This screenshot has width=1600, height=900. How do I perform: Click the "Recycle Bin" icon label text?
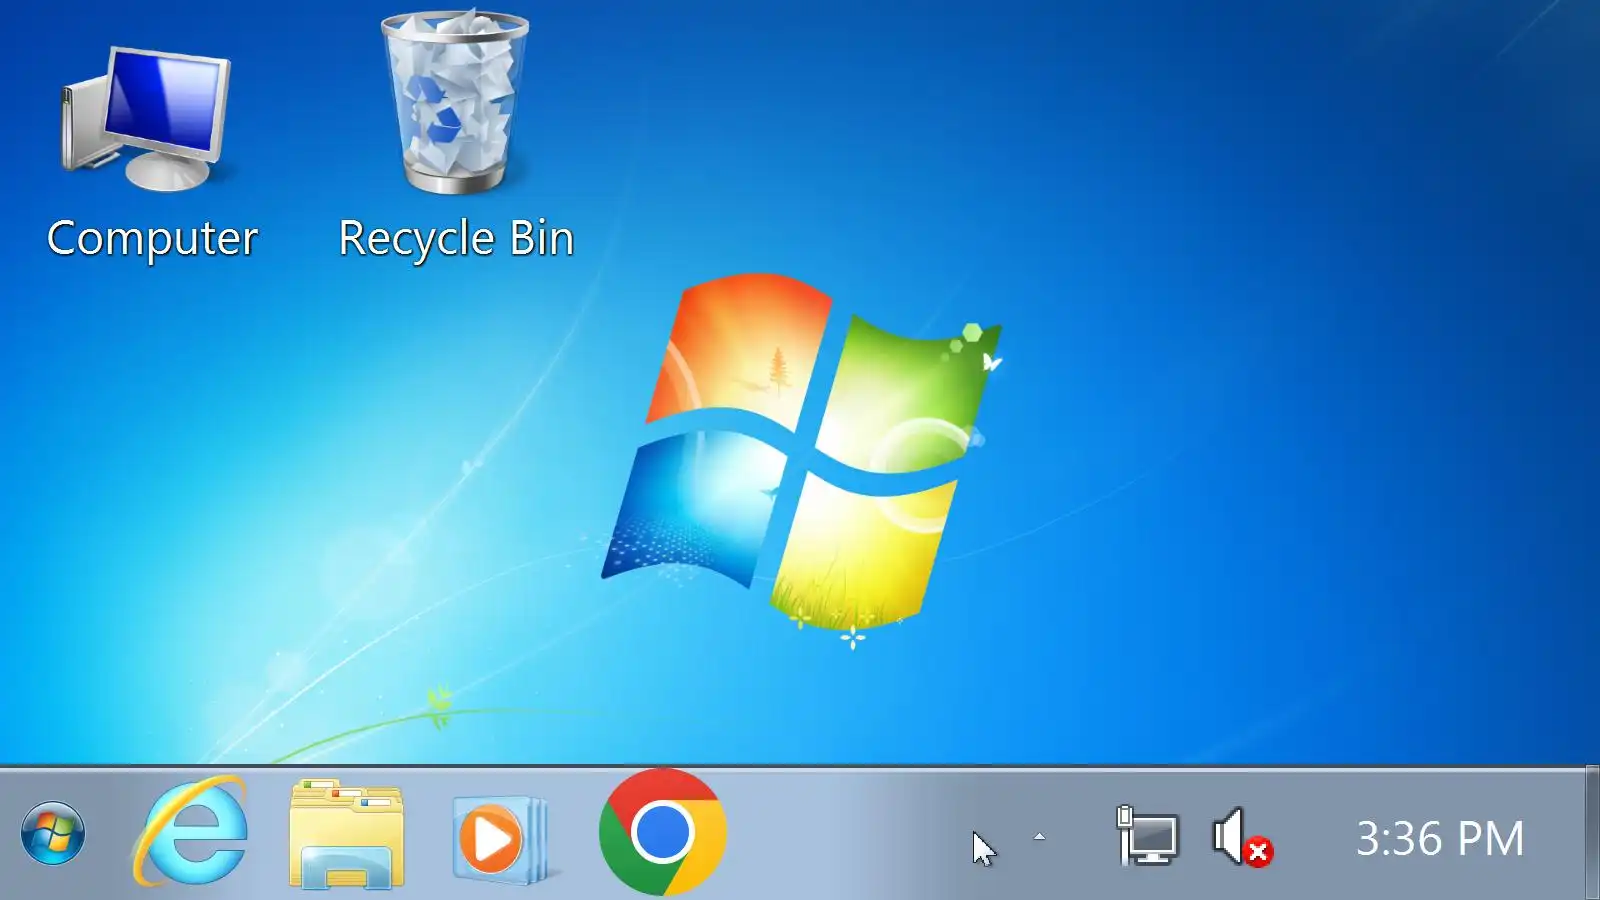pyautogui.click(x=456, y=238)
